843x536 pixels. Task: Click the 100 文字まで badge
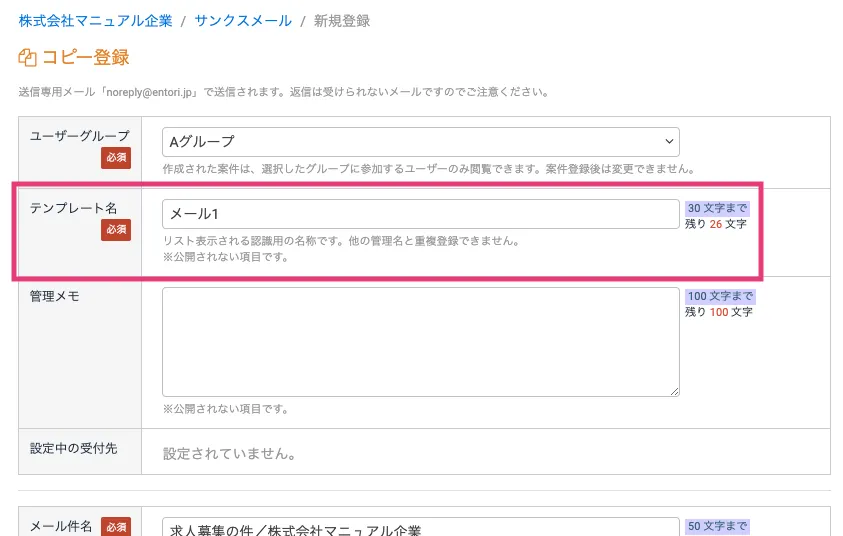(x=720, y=297)
